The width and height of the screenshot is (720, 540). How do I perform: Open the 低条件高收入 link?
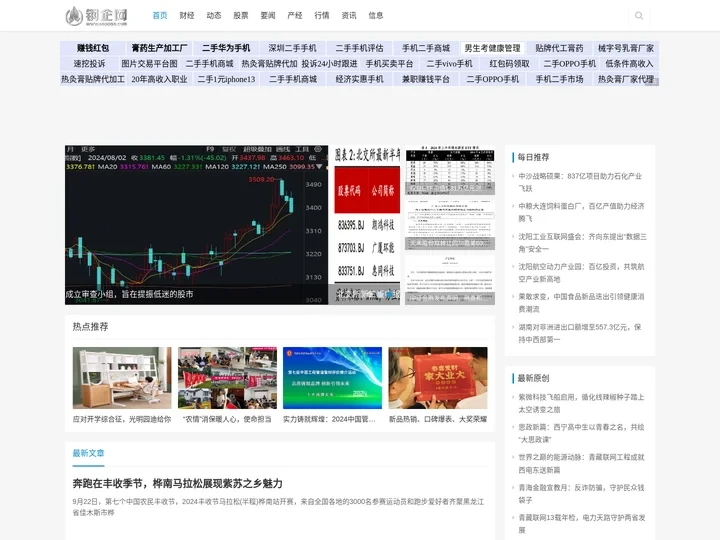(x=629, y=64)
